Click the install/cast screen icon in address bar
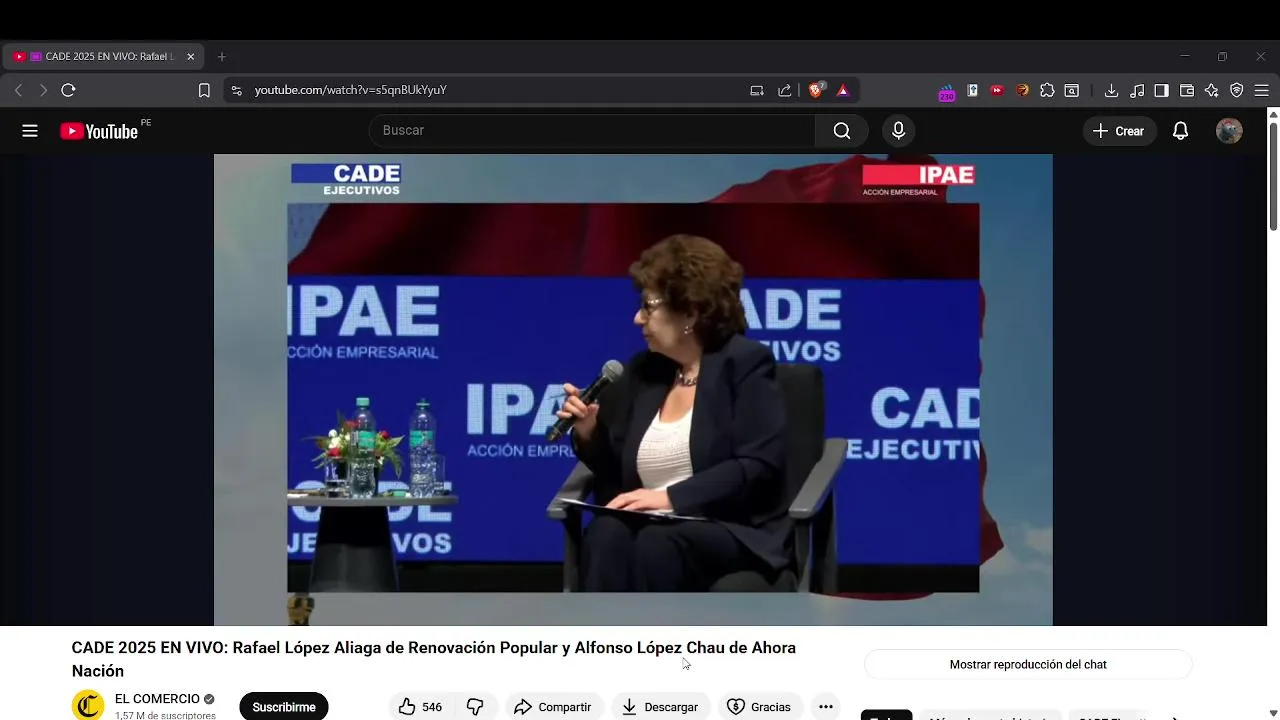 (757, 90)
